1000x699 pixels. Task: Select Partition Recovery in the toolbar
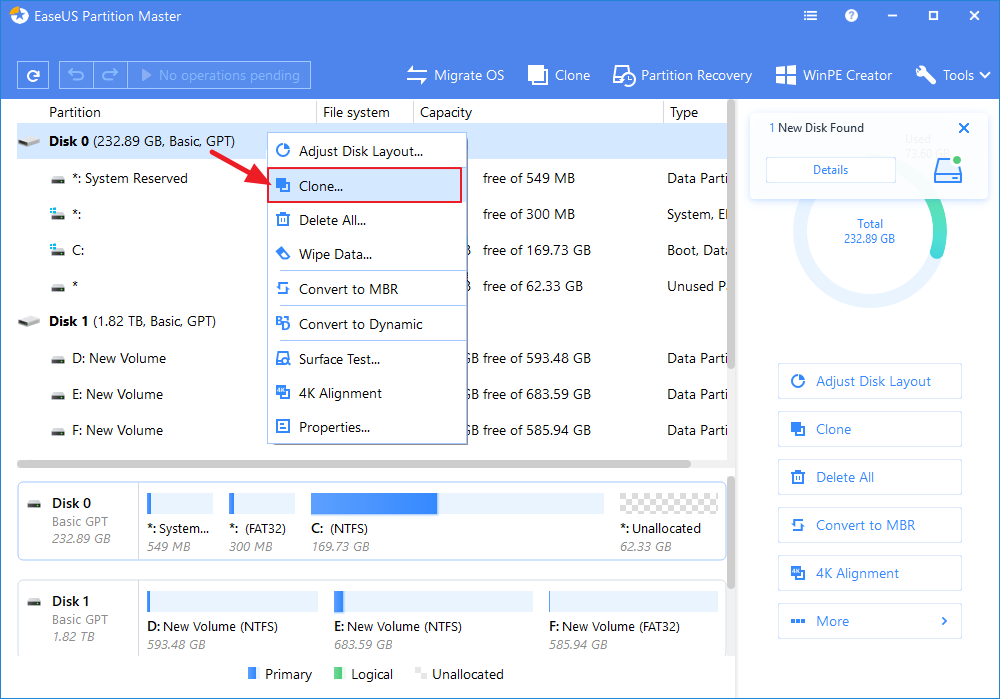[x=682, y=74]
